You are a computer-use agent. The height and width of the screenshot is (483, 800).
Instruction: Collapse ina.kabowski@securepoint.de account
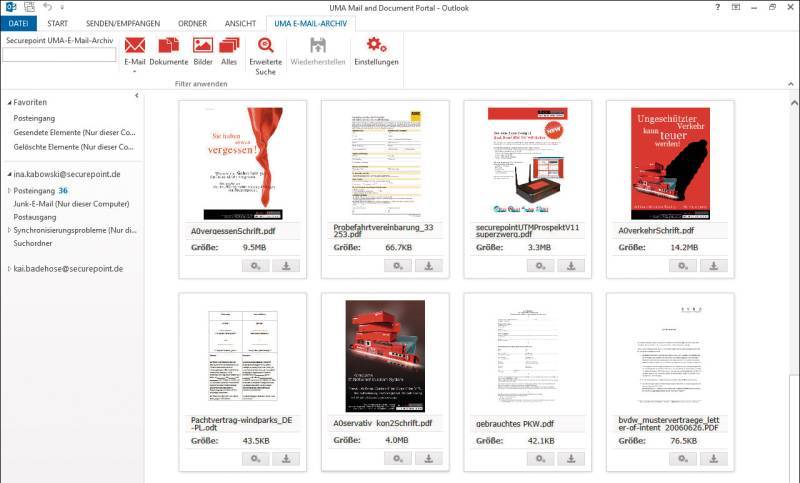(9, 174)
